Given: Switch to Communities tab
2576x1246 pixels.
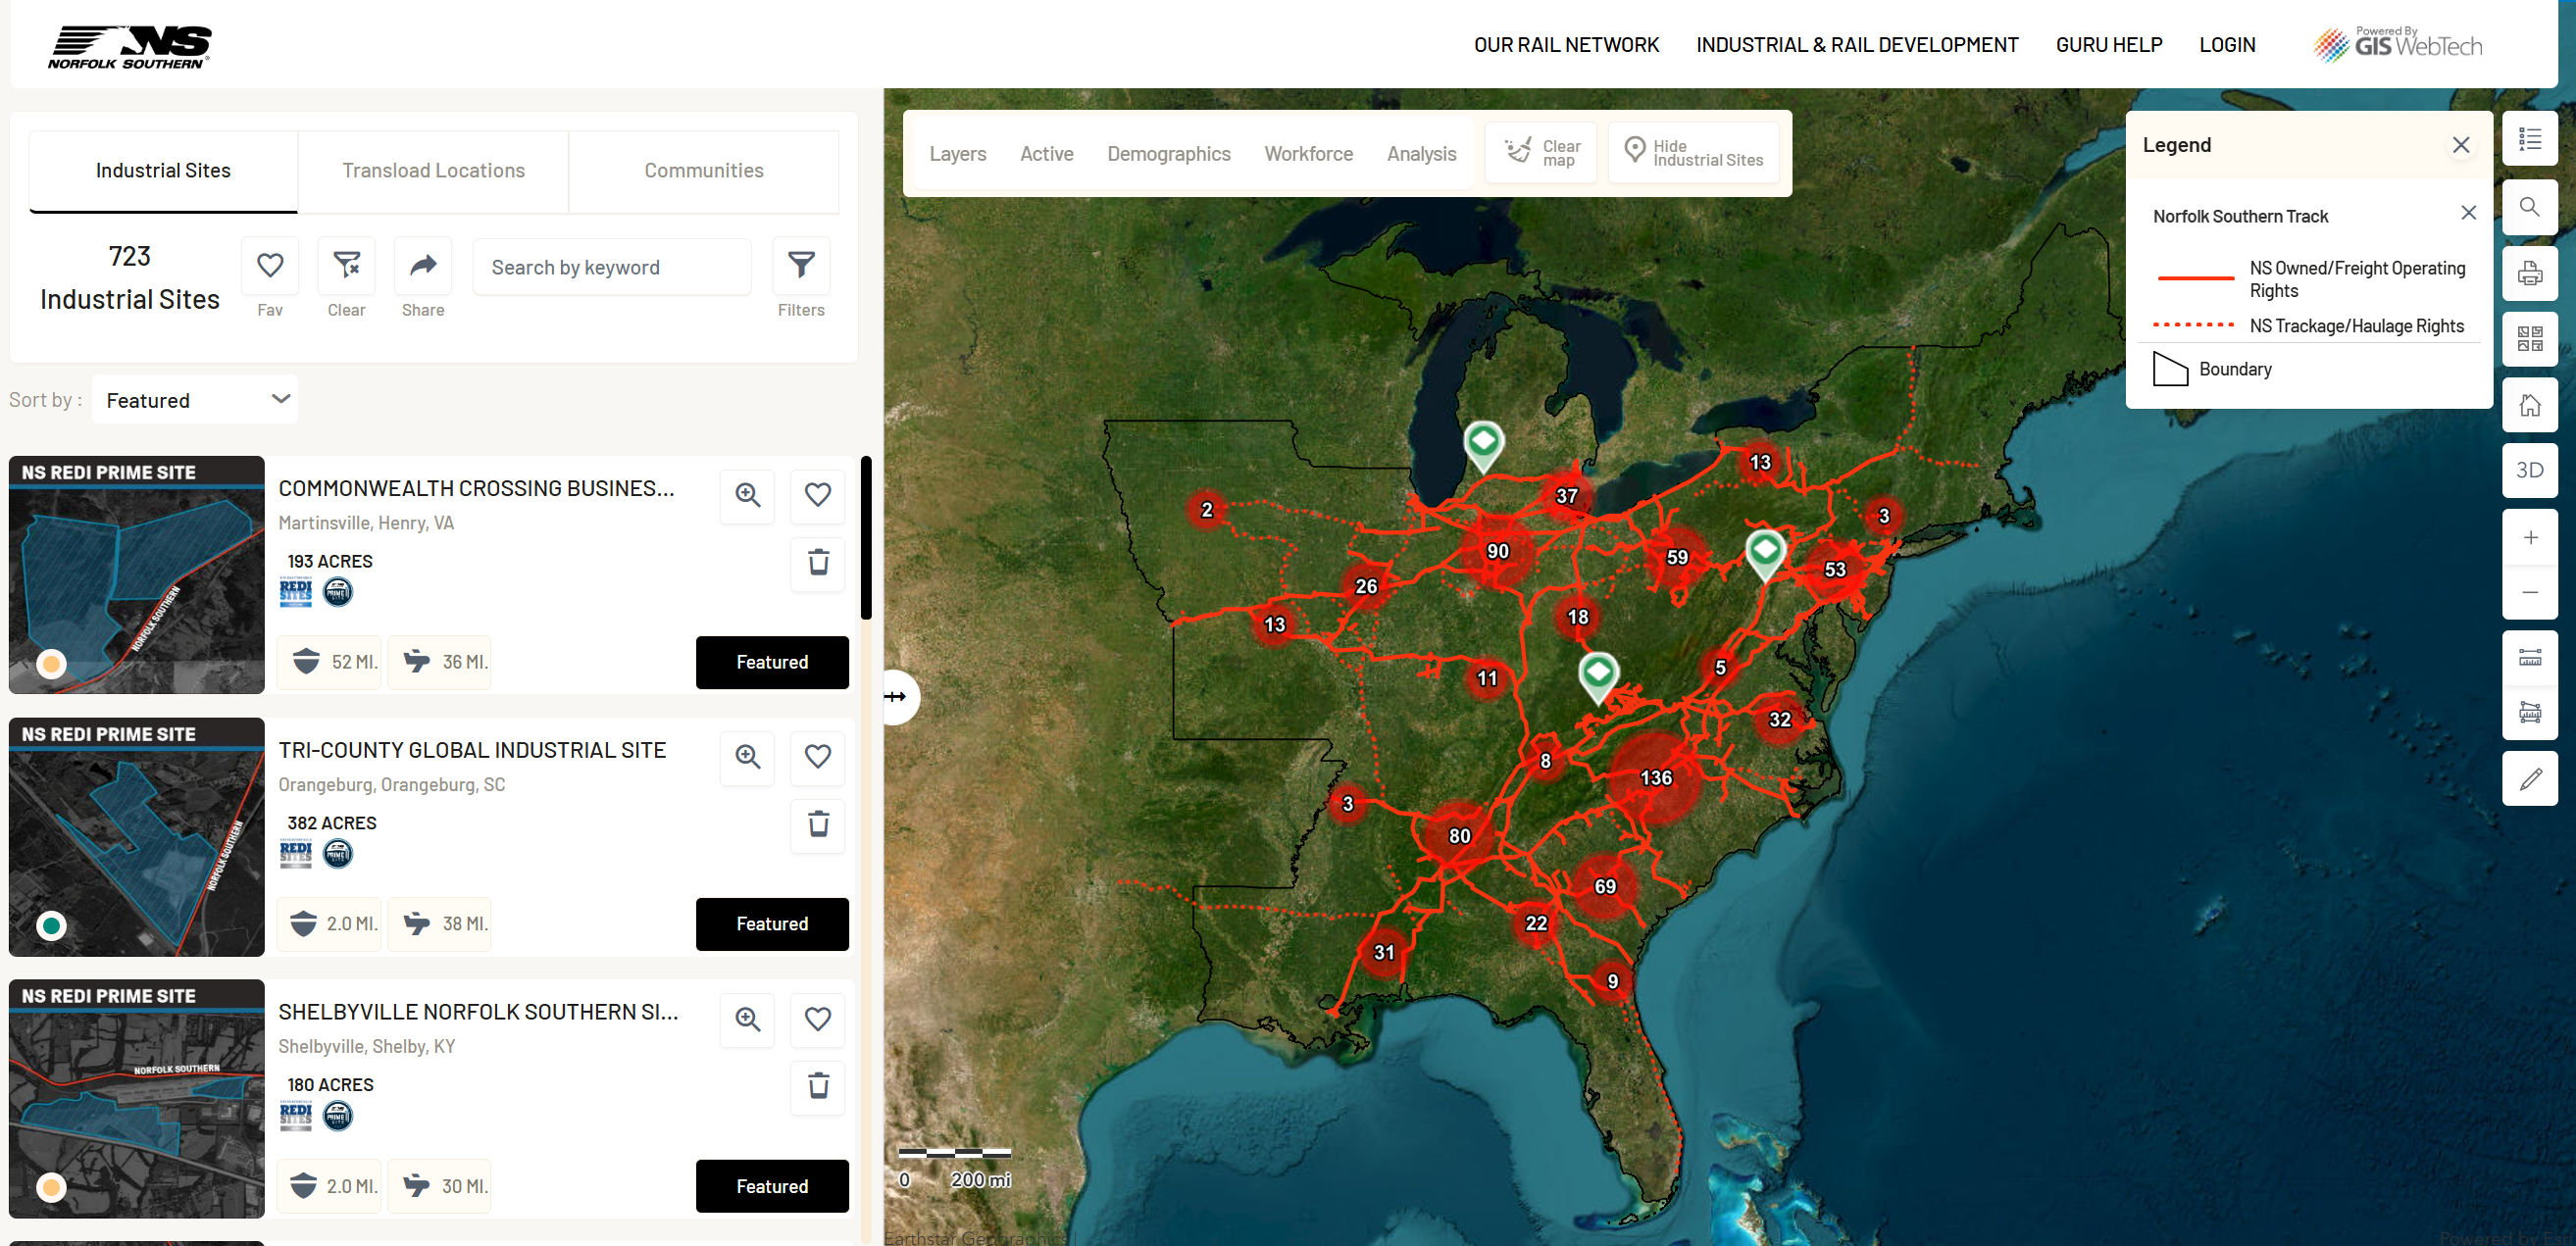Looking at the screenshot, I should pos(703,171).
